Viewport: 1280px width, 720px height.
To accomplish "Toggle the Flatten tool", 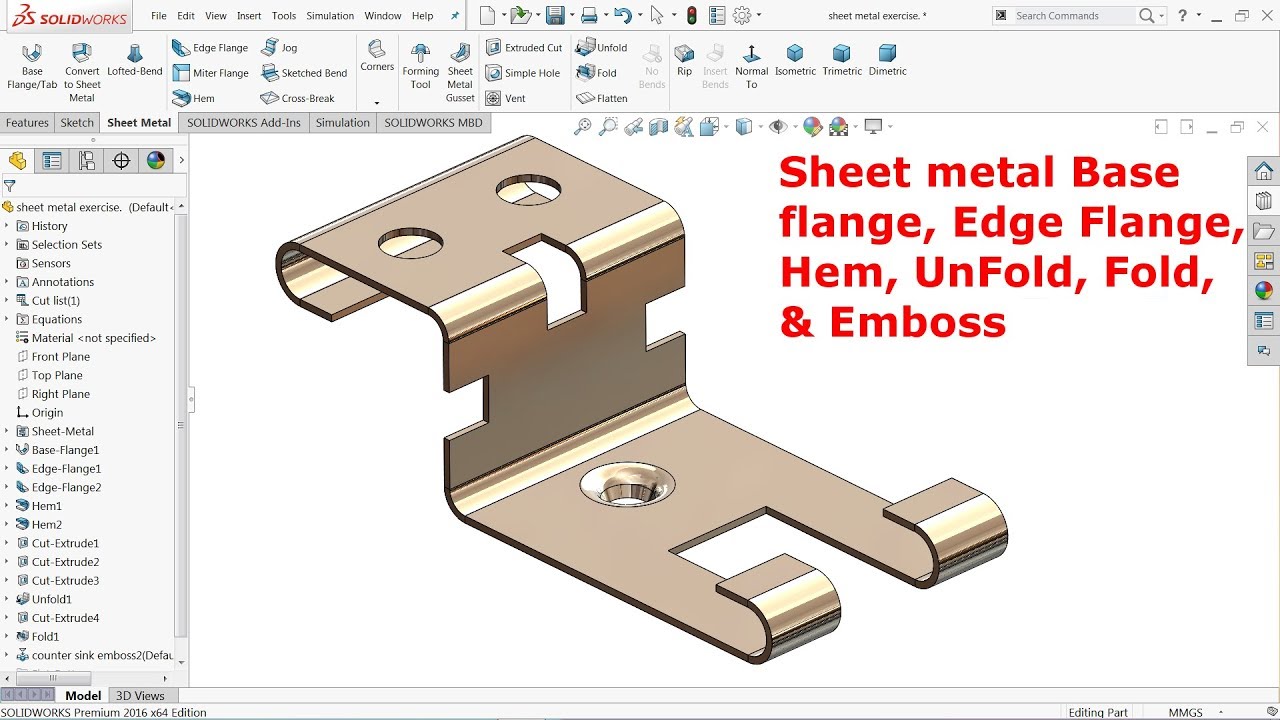I will pyautogui.click(x=602, y=98).
